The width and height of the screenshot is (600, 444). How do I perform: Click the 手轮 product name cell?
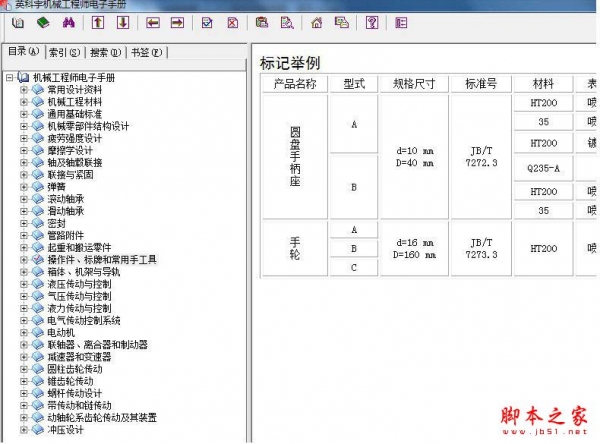pos(295,248)
